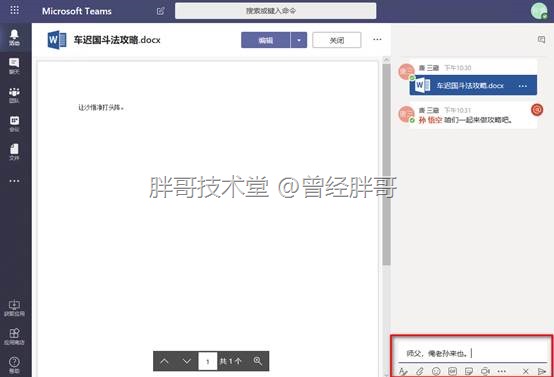The width and height of the screenshot is (554, 377).
Task: Click the Meet now video icon
Action: (485, 371)
